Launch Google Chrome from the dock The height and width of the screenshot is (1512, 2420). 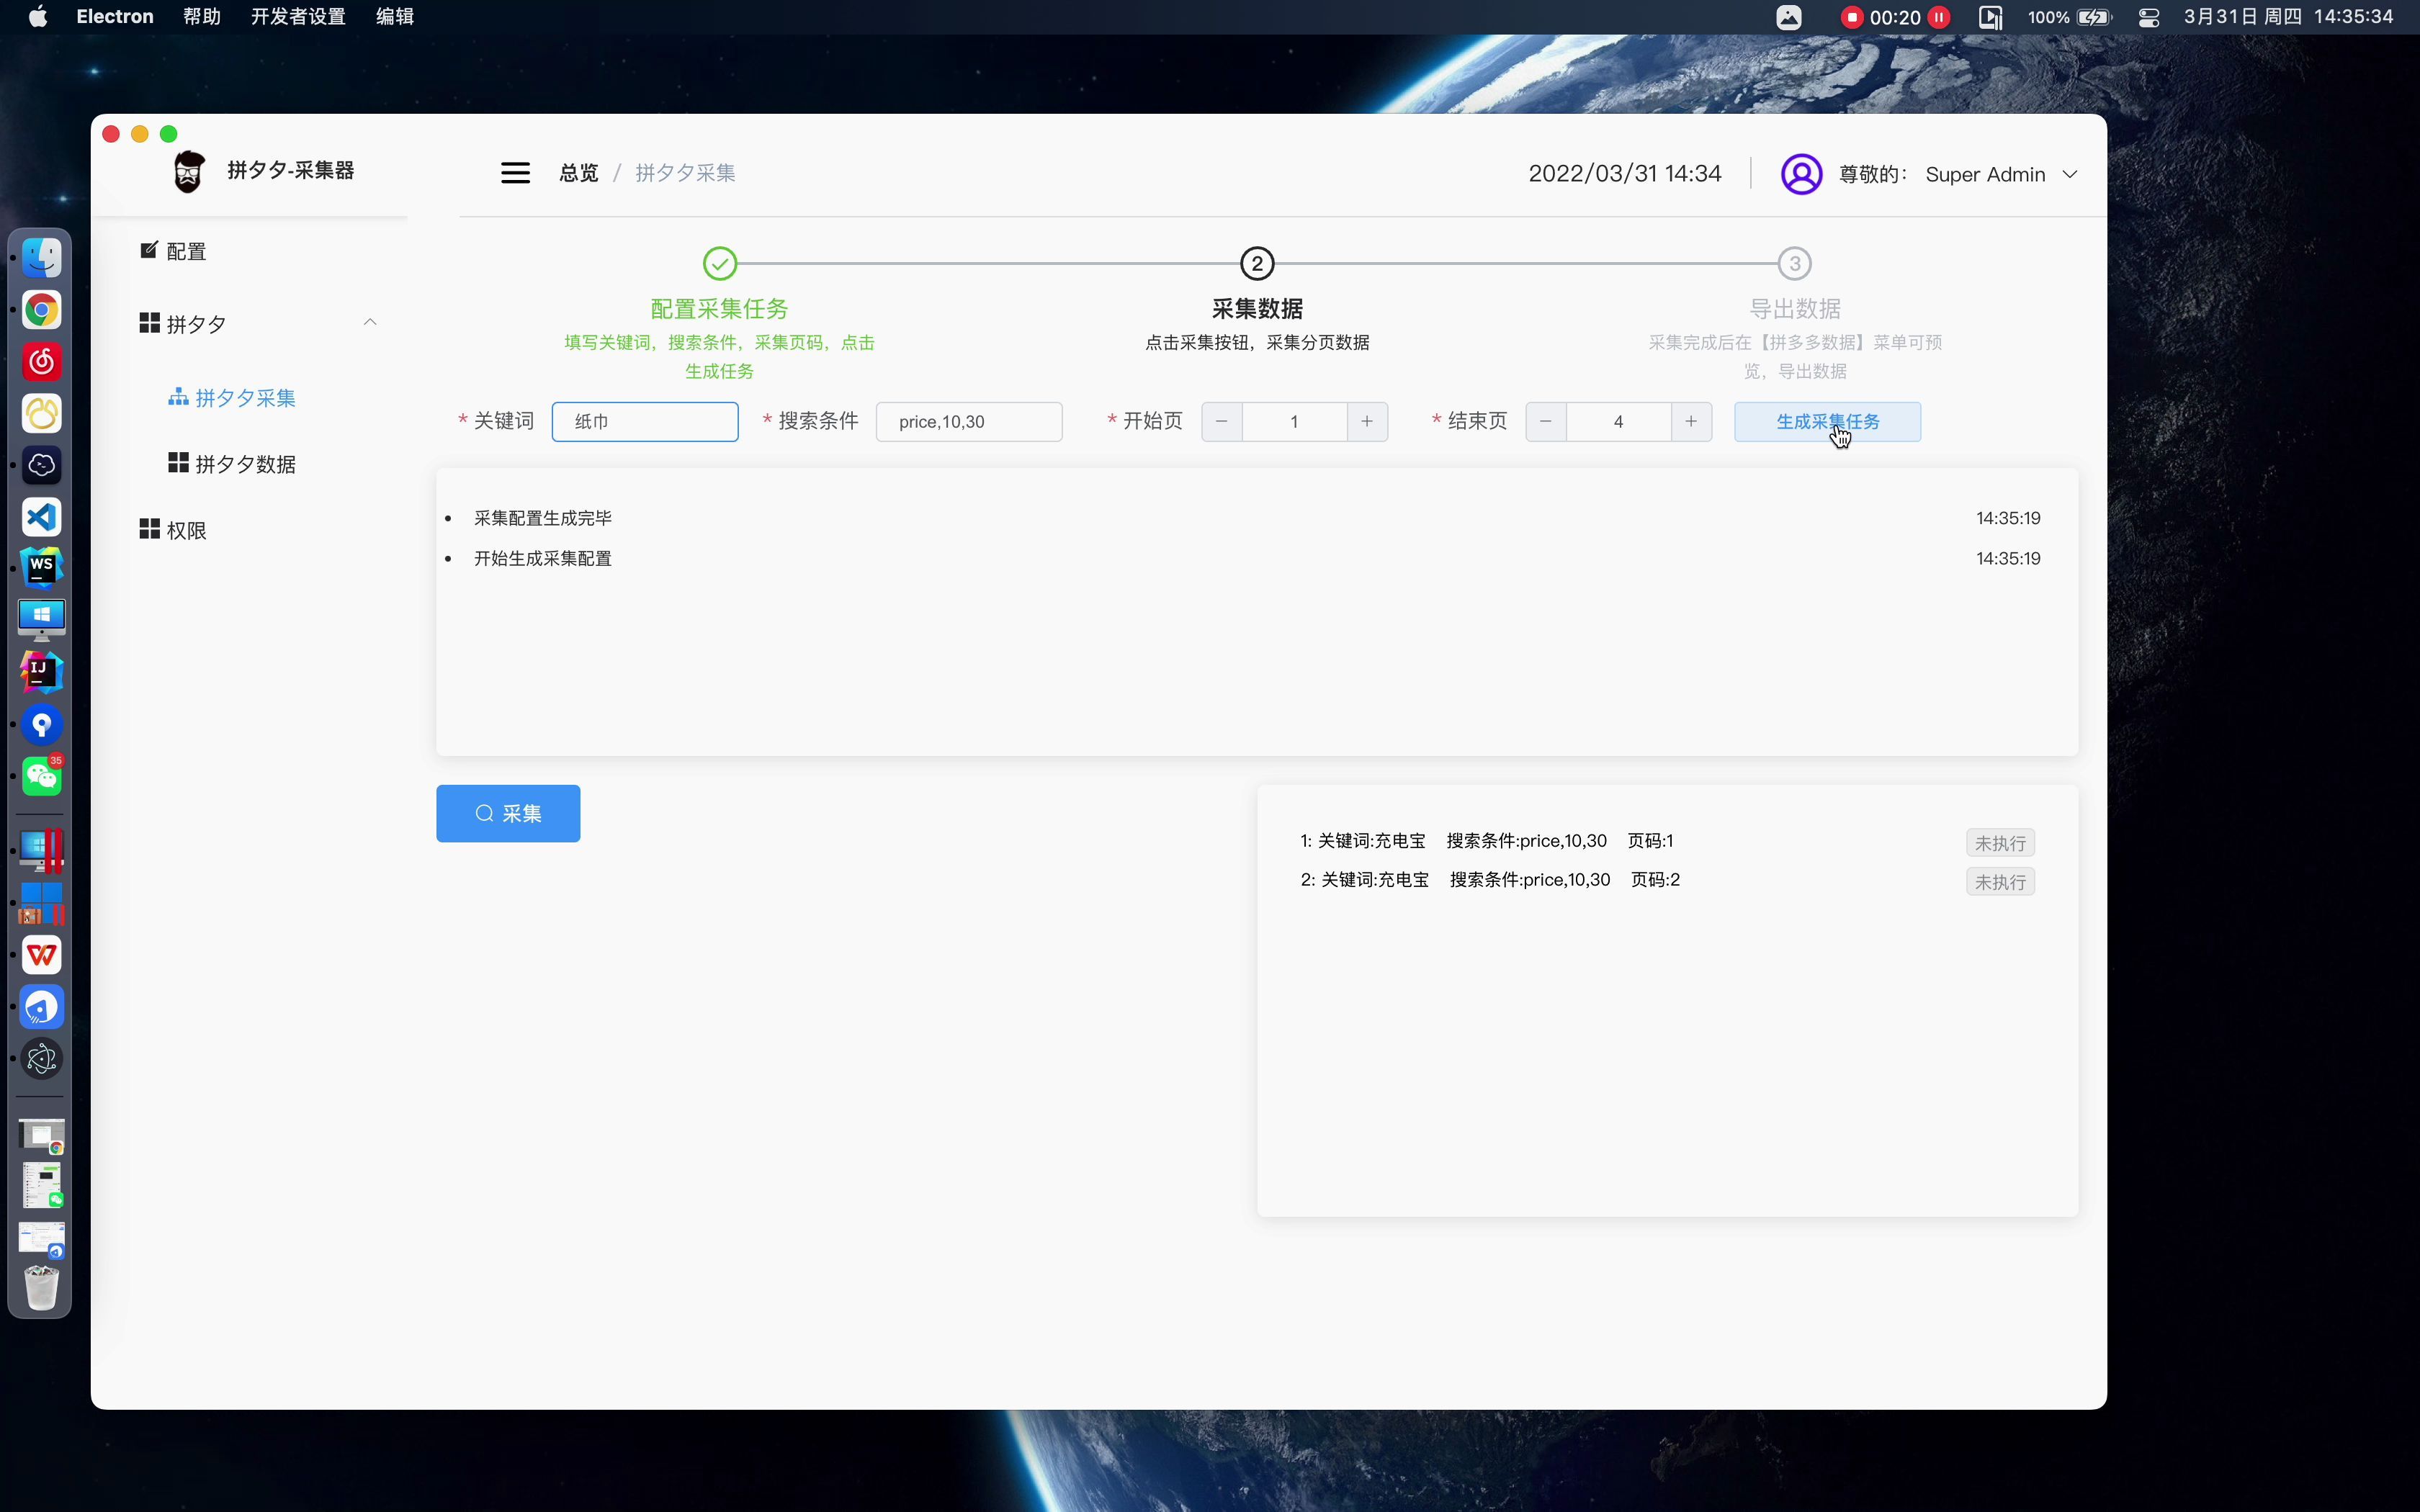click(42, 310)
